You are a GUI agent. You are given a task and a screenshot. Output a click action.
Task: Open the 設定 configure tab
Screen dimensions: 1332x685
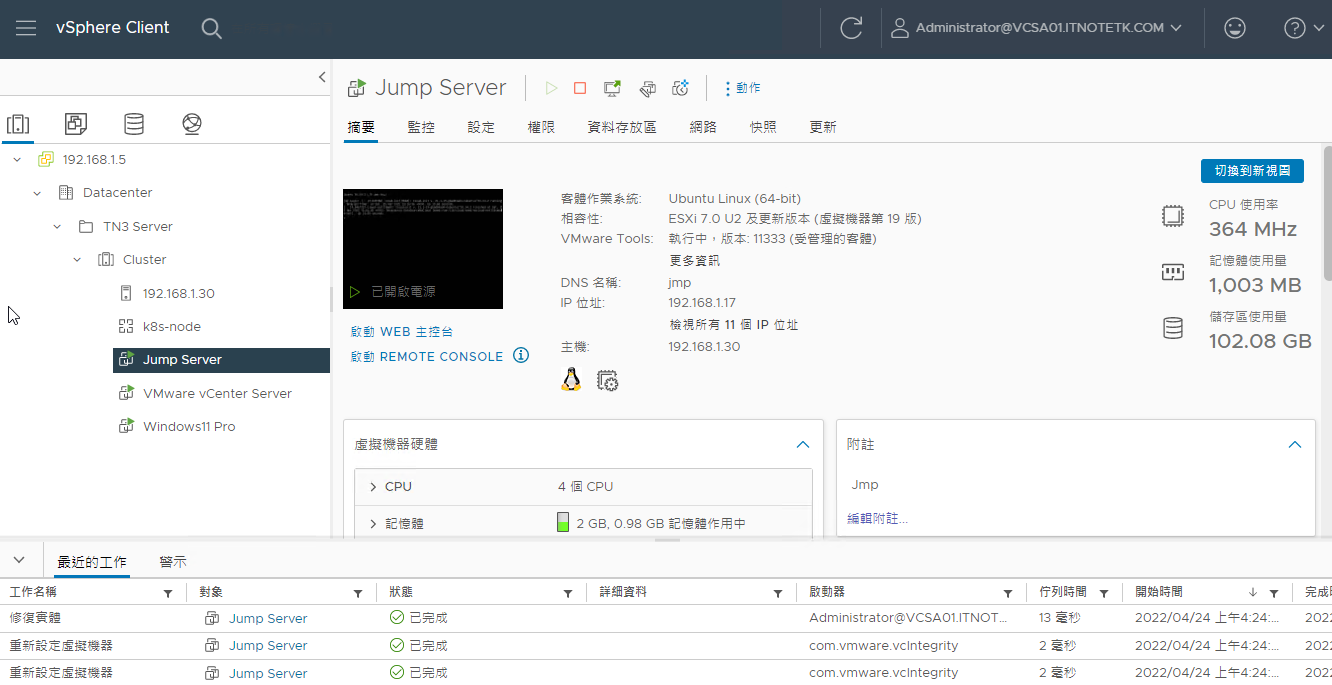coord(481,127)
